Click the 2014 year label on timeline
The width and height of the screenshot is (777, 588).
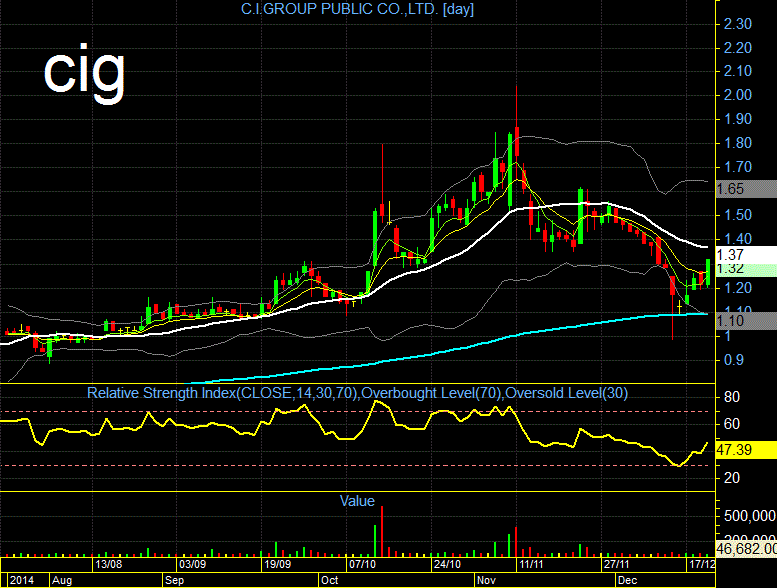(22, 580)
